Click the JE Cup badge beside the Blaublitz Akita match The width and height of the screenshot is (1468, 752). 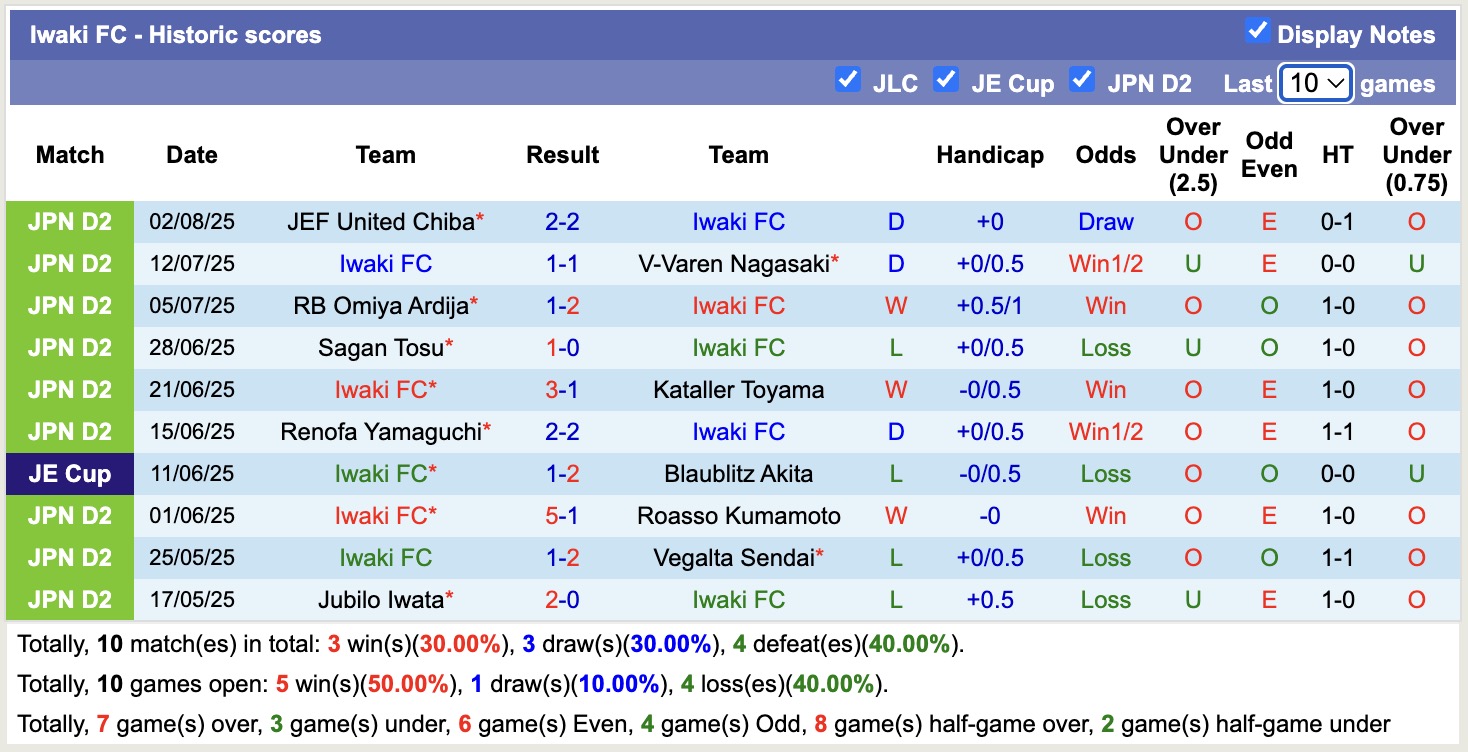click(x=69, y=473)
